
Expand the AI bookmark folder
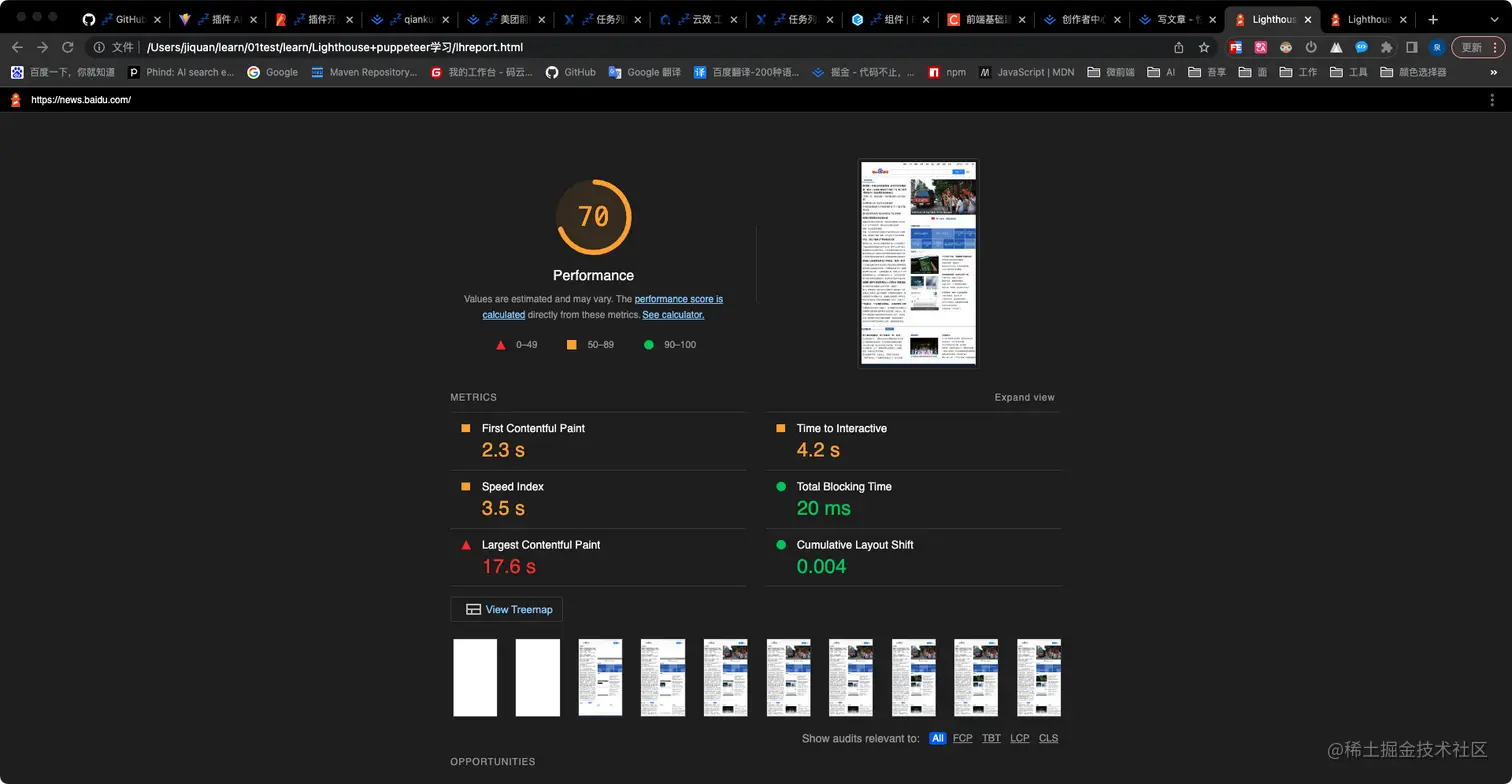click(1161, 72)
